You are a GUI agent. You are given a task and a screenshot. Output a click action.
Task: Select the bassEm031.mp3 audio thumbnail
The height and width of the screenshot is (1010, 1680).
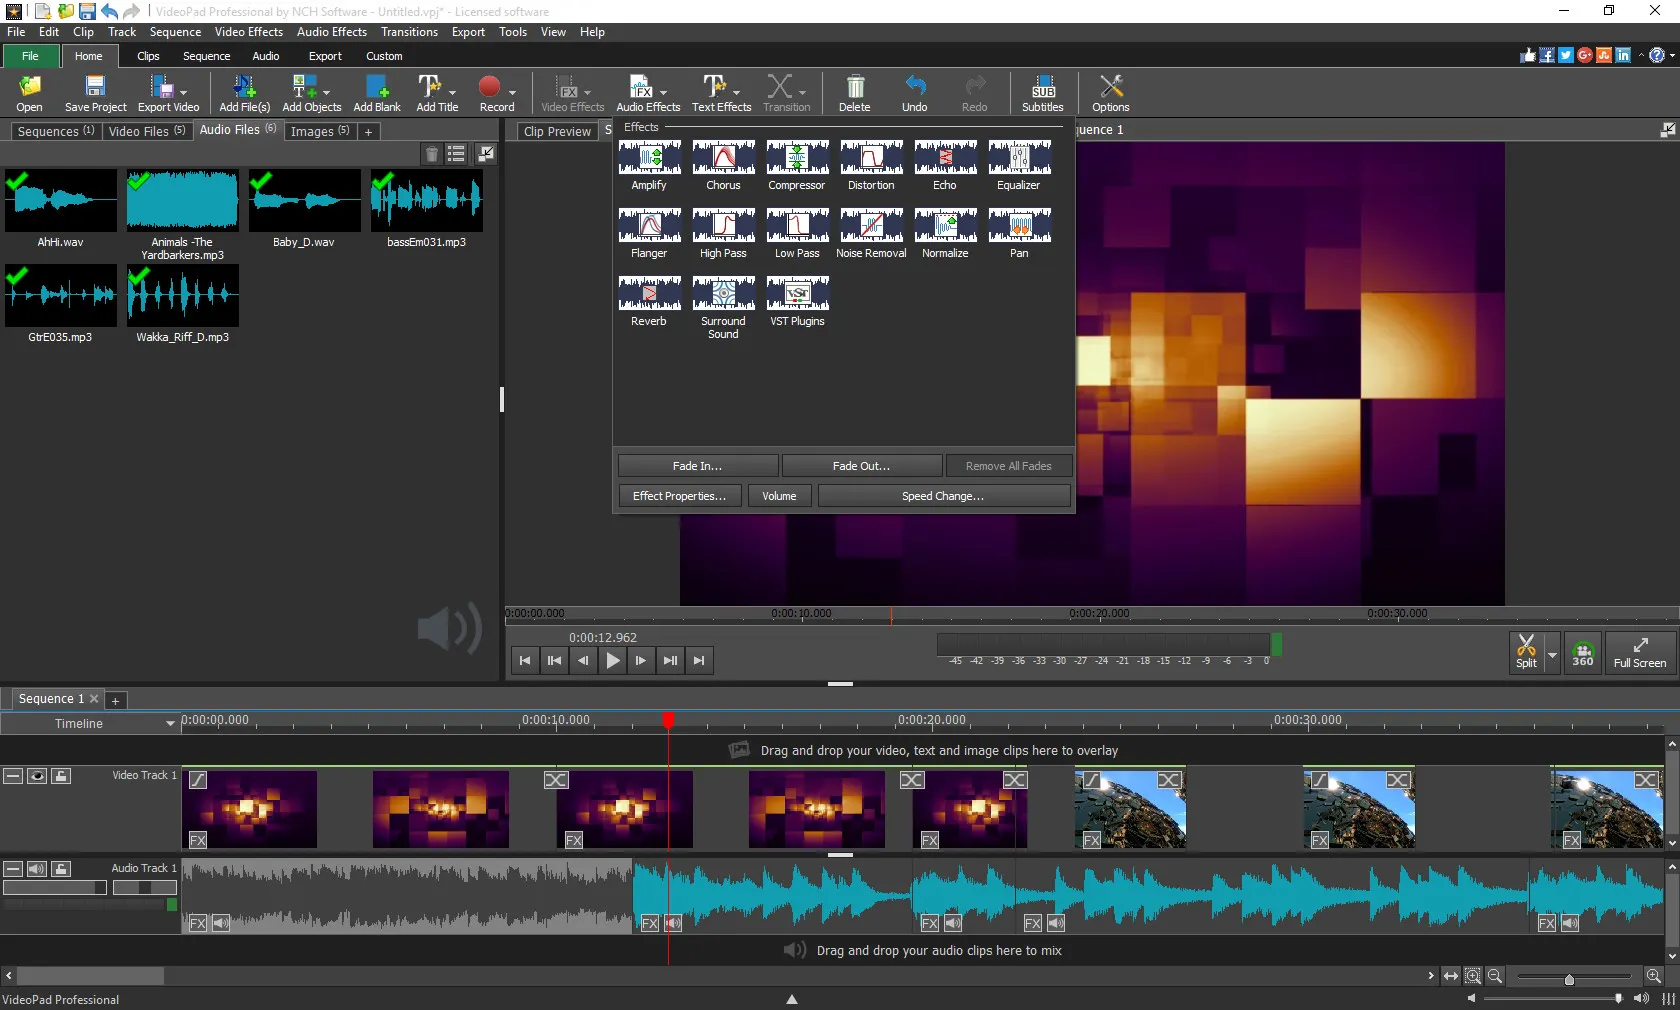tap(427, 208)
